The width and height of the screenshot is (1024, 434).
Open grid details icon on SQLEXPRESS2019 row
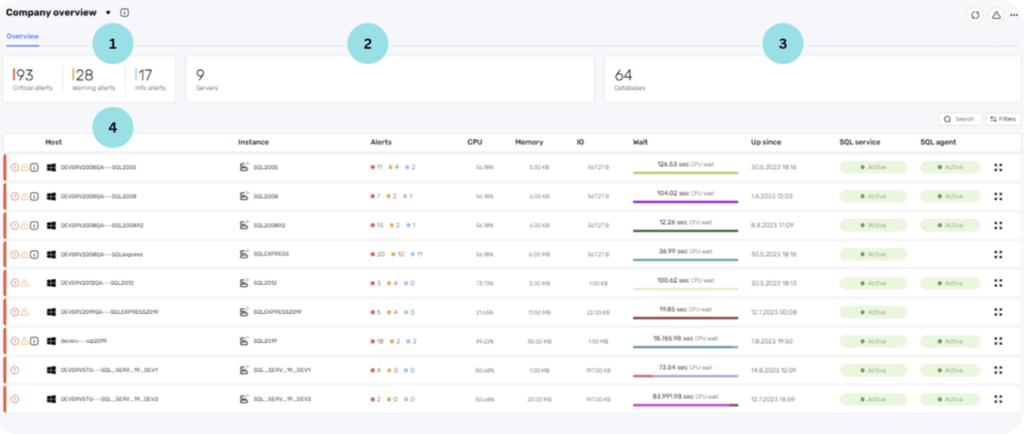click(x=997, y=312)
